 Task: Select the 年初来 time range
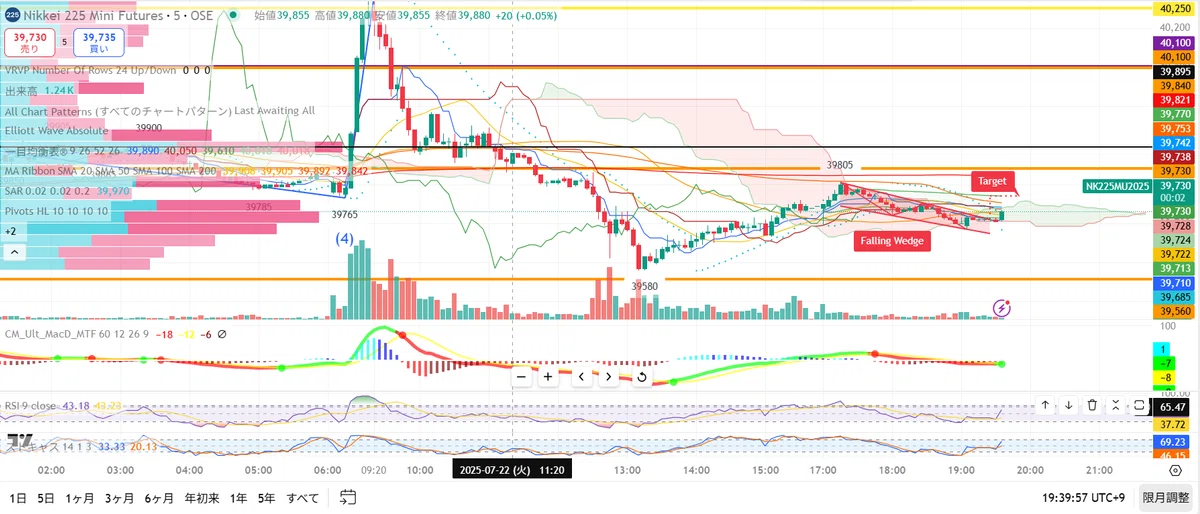(x=201, y=497)
